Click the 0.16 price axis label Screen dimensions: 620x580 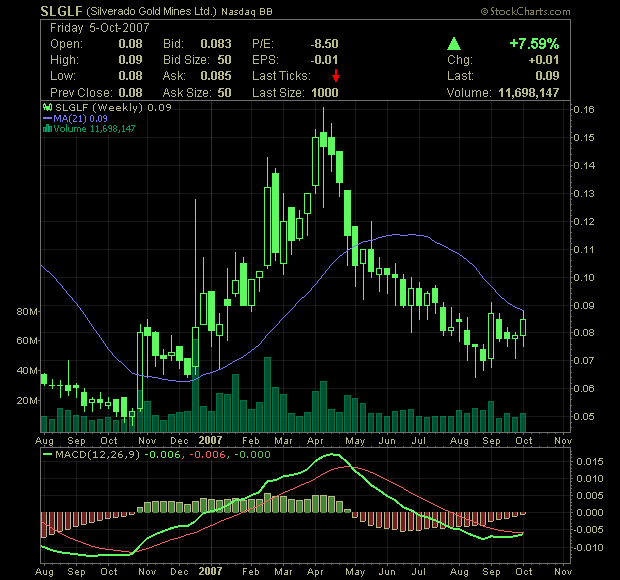(x=584, y=110)
